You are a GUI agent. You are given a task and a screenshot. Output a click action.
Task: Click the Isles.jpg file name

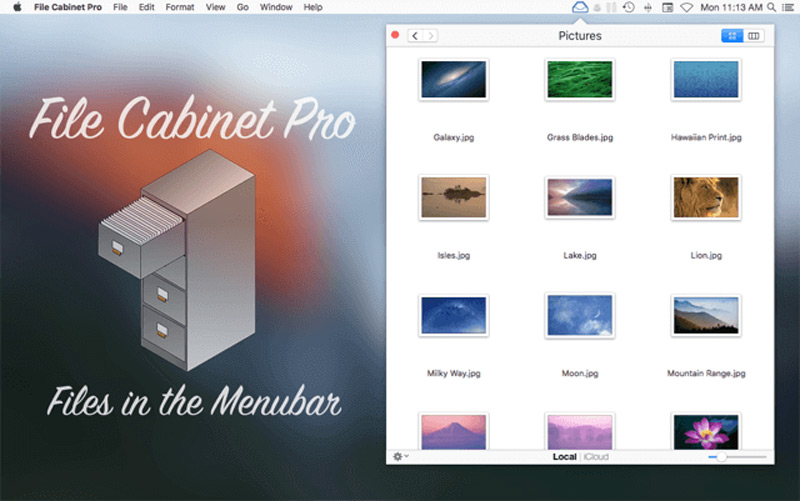click(454, 255)
